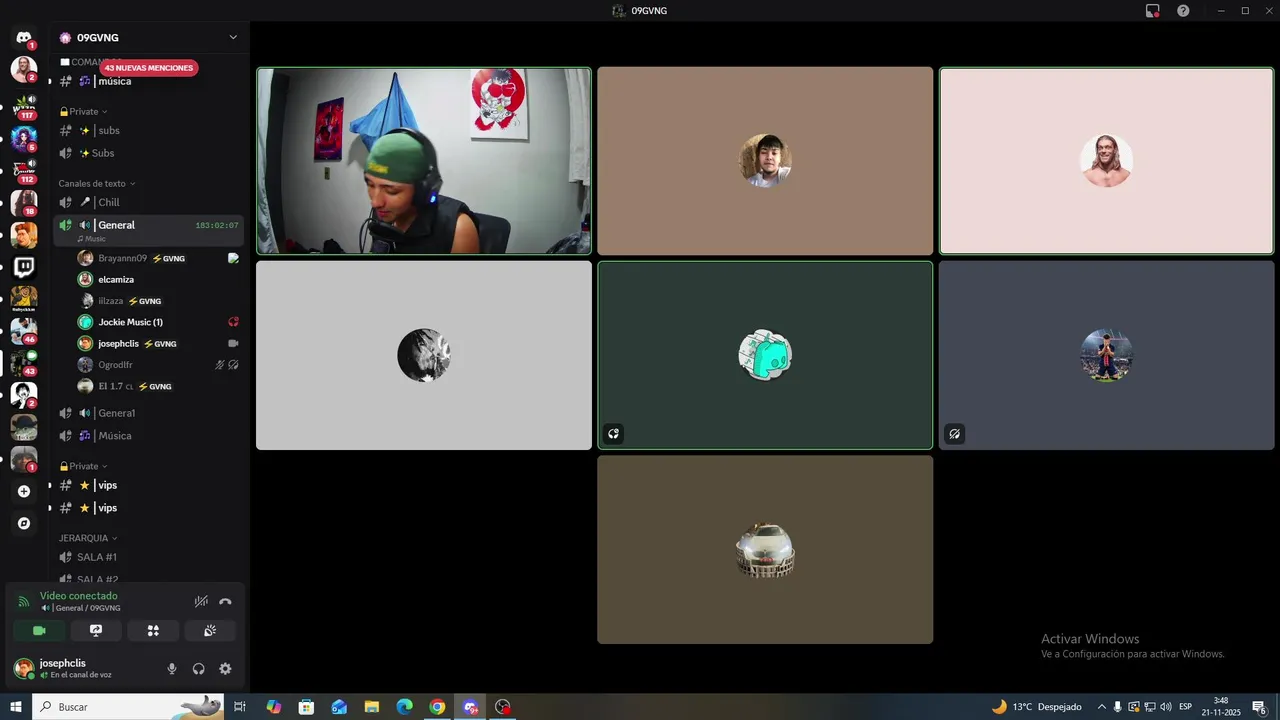Select iilzaza in the voice list

pos(159,301)
